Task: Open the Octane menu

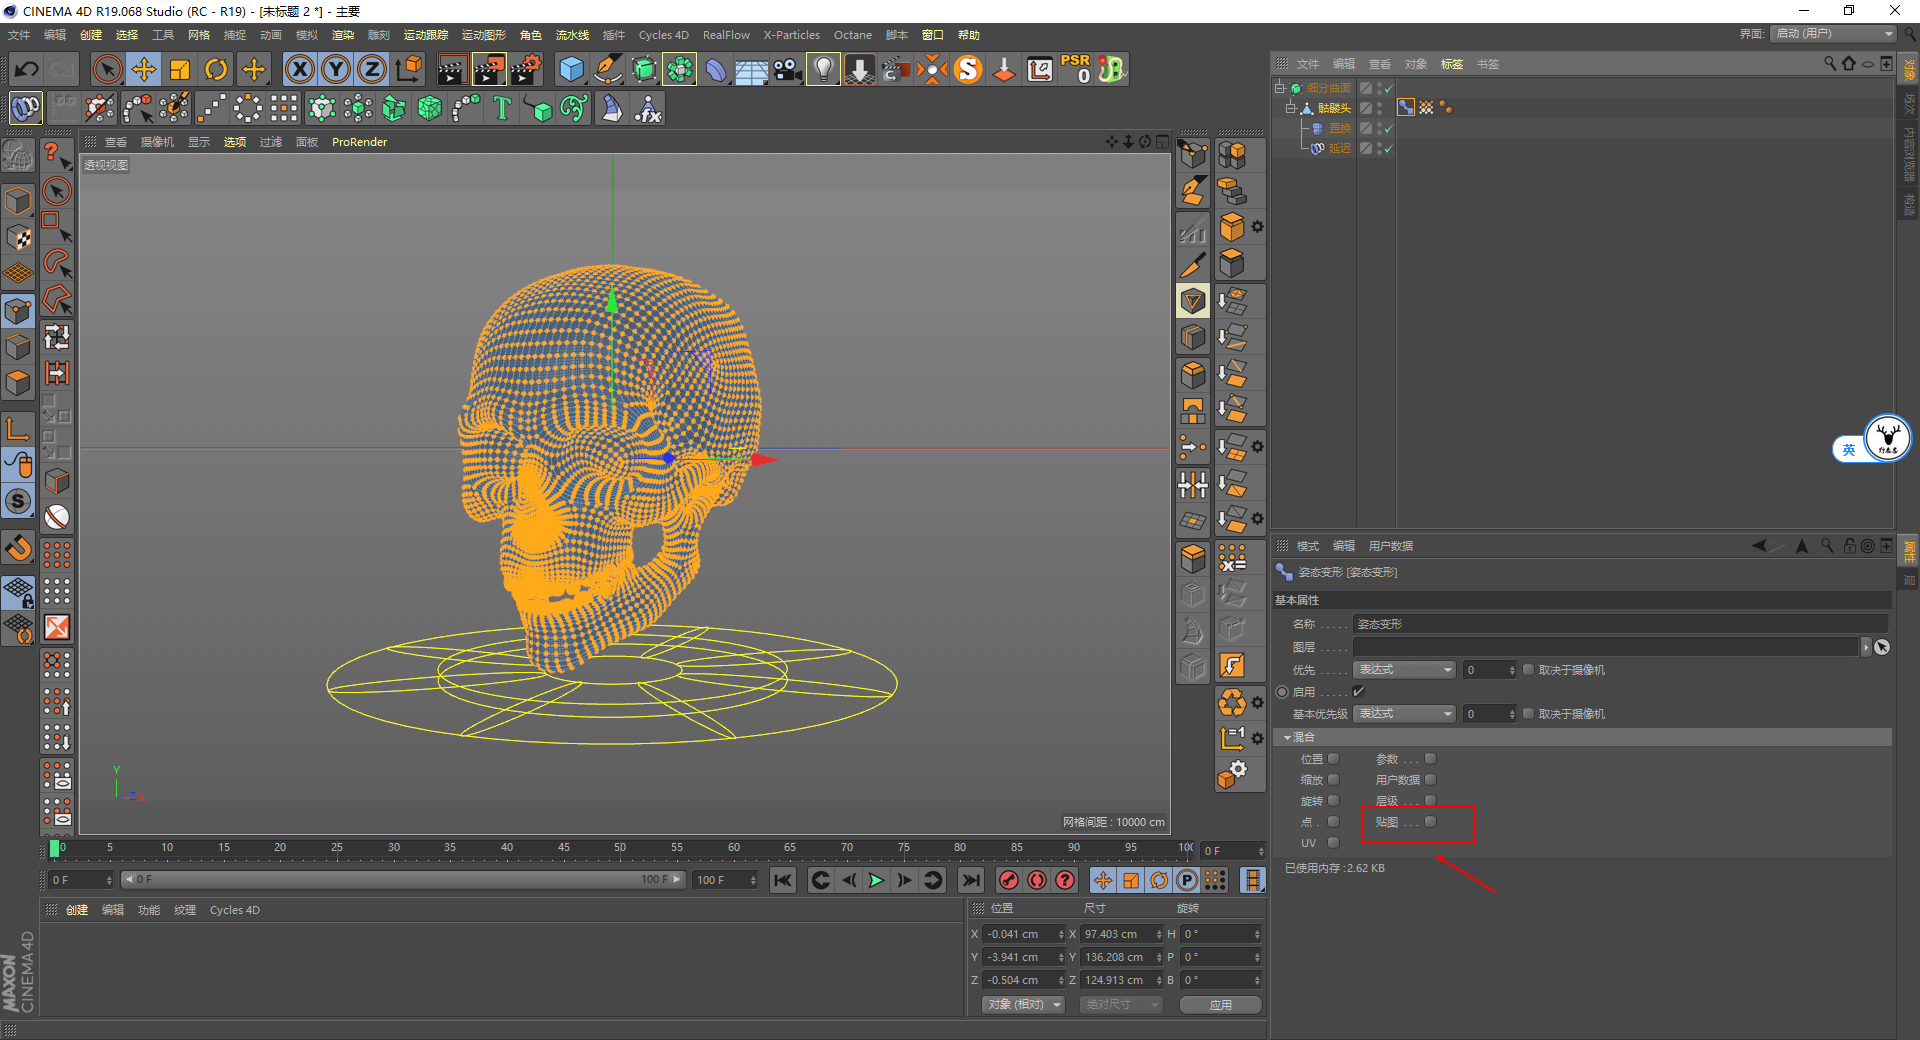Action: [x=852, y=35]
